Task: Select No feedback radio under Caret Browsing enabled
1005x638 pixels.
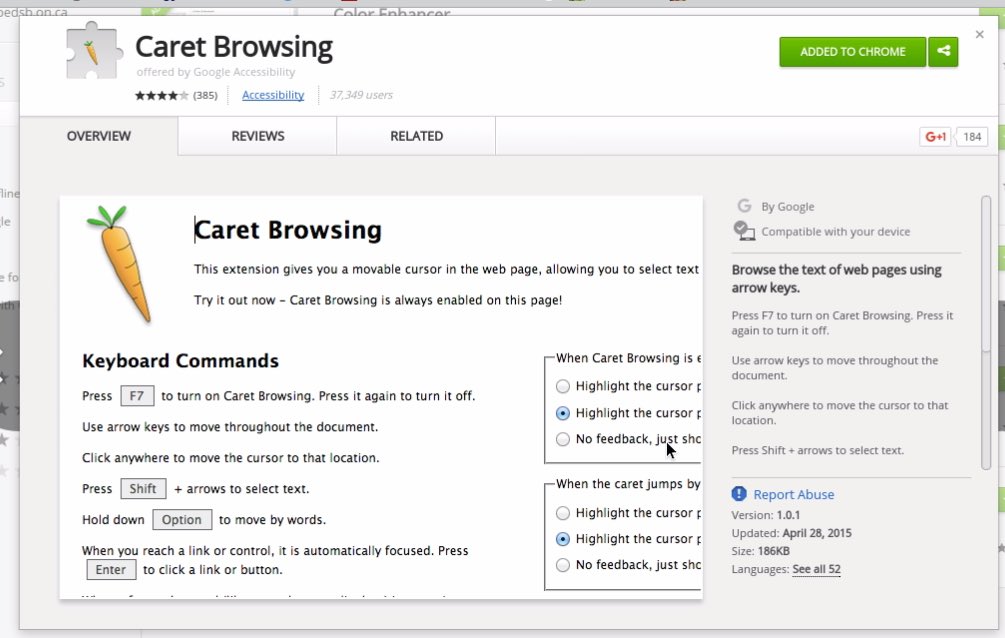Action: click(563, 439)
